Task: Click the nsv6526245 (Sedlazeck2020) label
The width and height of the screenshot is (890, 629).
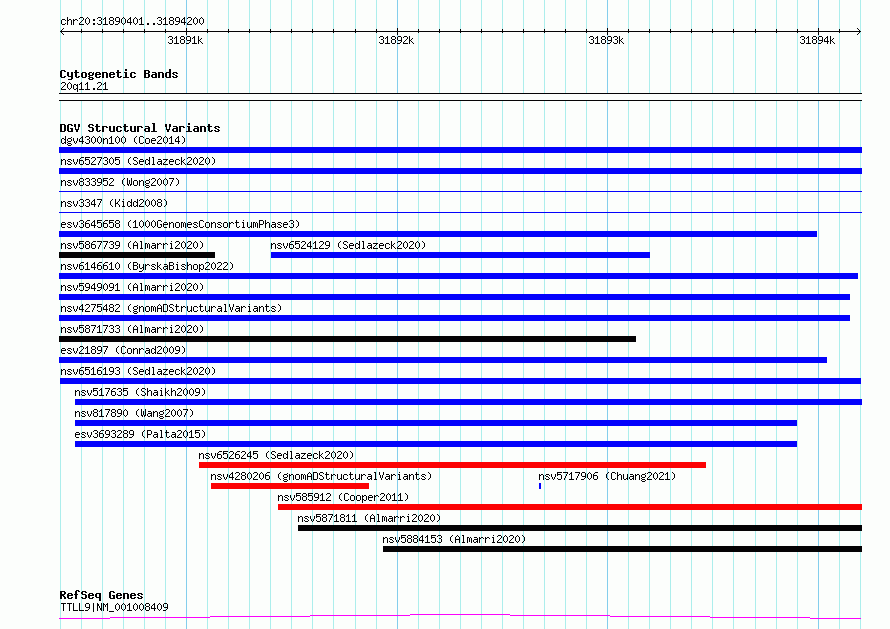Action: coord(276,455)
